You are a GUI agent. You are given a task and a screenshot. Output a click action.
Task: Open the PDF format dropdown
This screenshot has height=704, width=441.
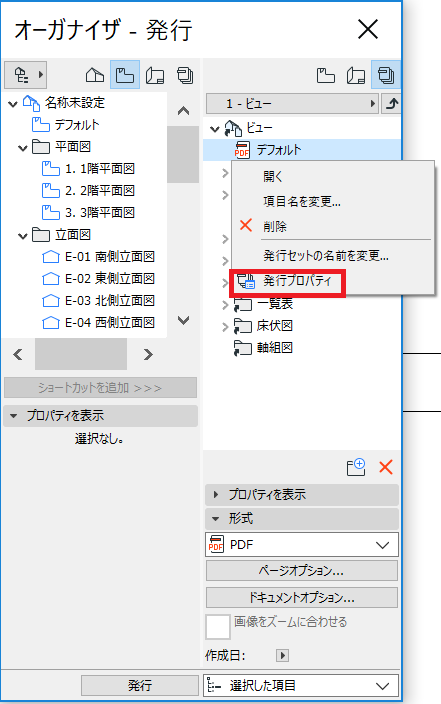point(302,545)
